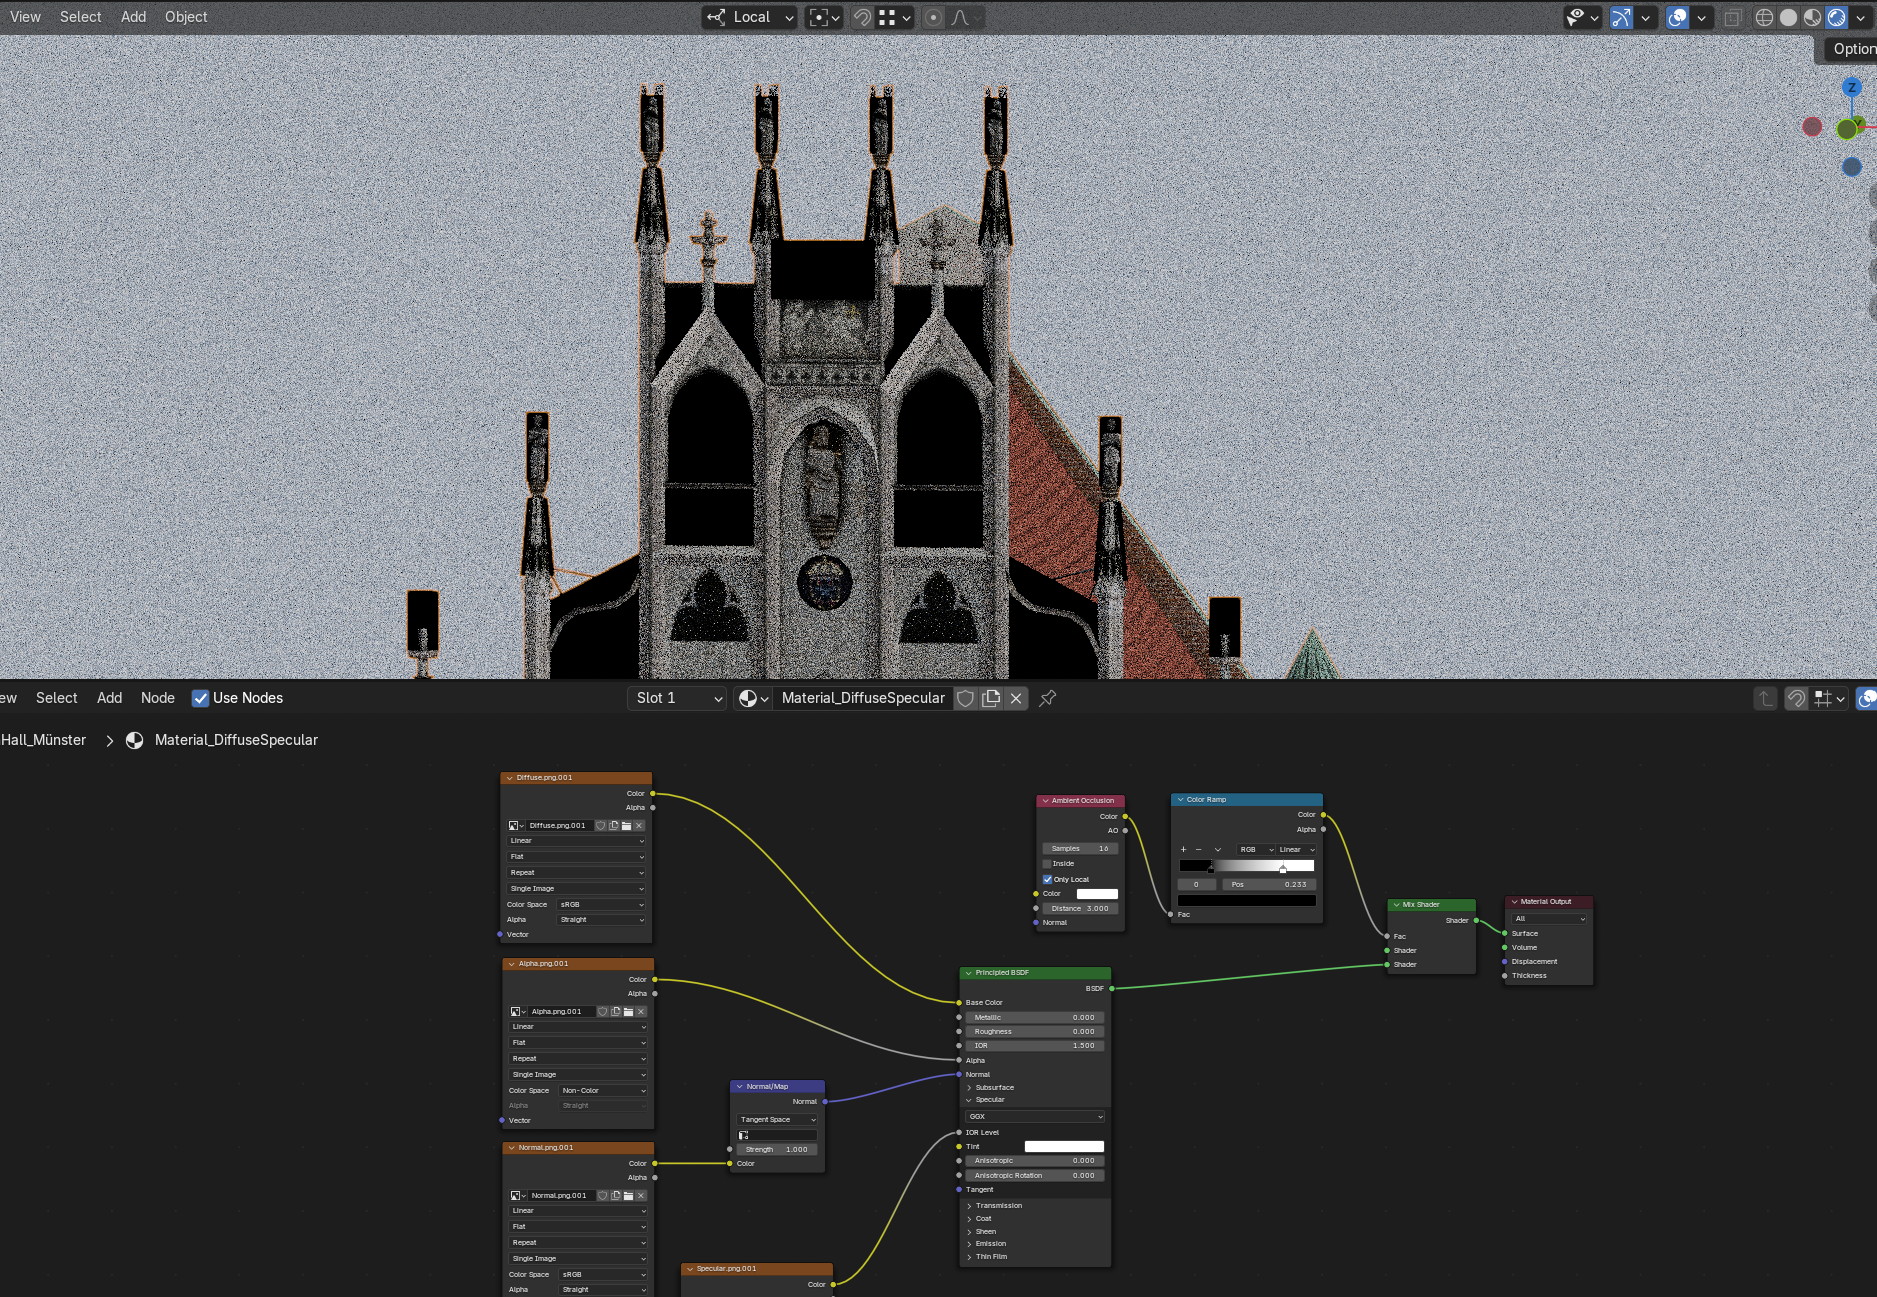Open Color Space sRGB dropdown in Diffuse node
Viewport: 1877px width, 1297px height.
(601, 905)
